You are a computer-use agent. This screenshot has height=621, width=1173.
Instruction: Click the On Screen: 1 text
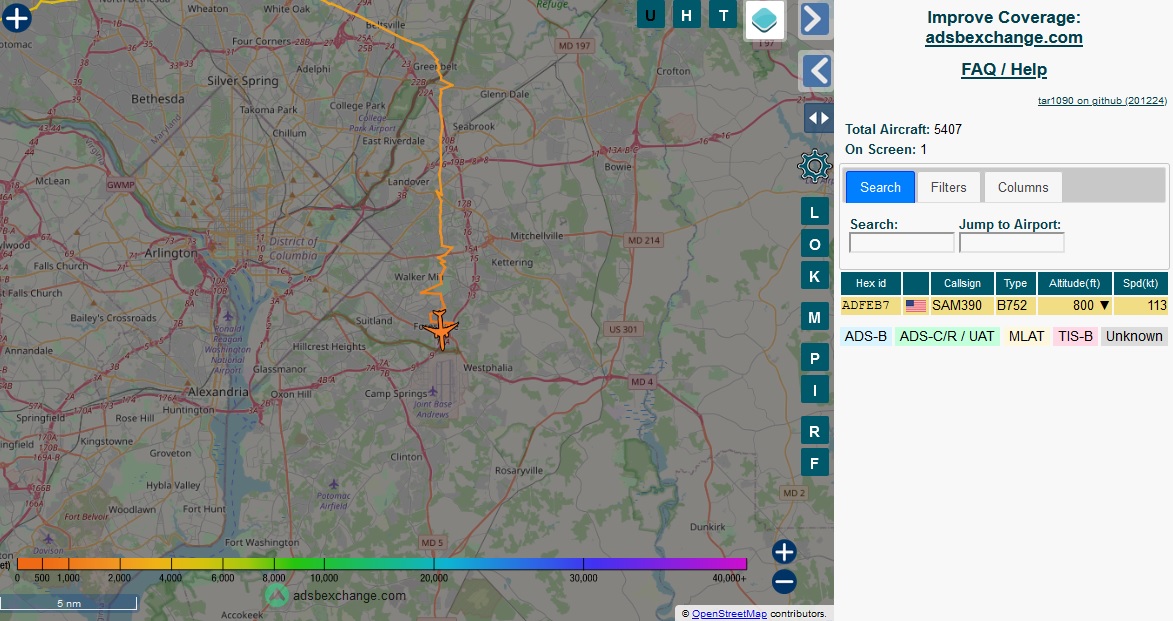(886, 150)
